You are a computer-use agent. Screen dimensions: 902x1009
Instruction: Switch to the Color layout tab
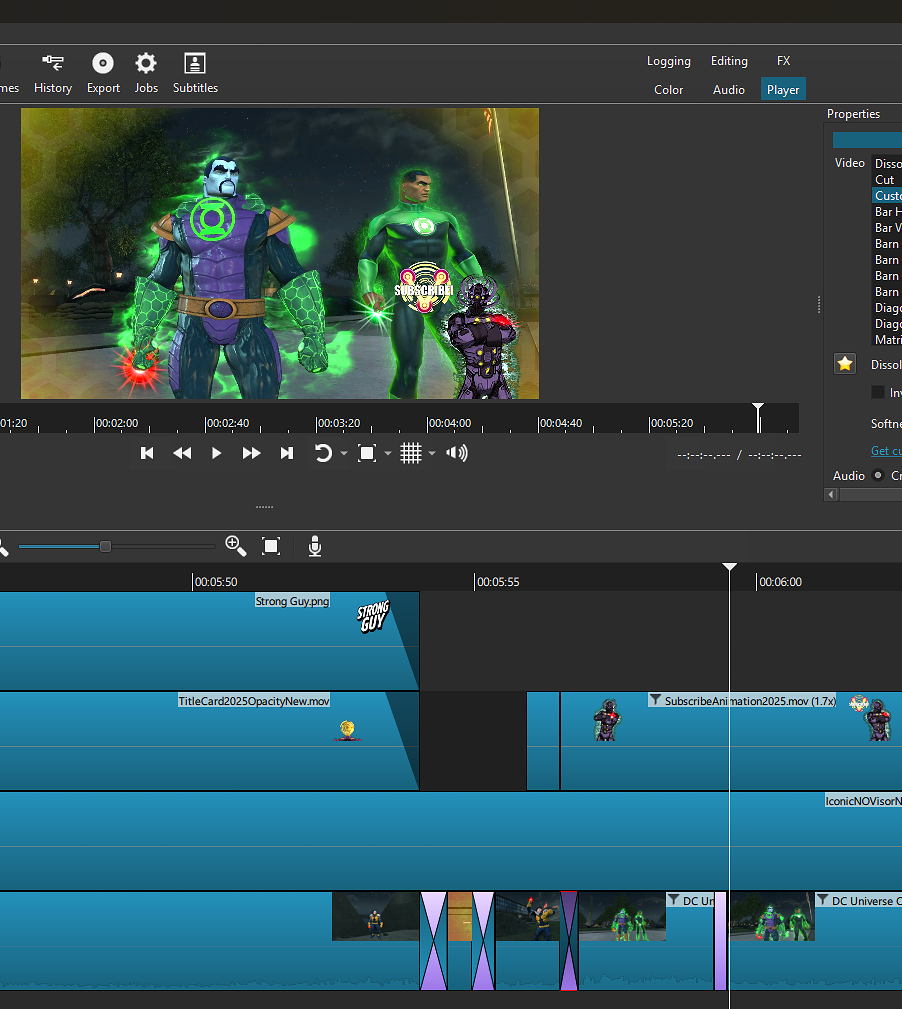(668, 90)
